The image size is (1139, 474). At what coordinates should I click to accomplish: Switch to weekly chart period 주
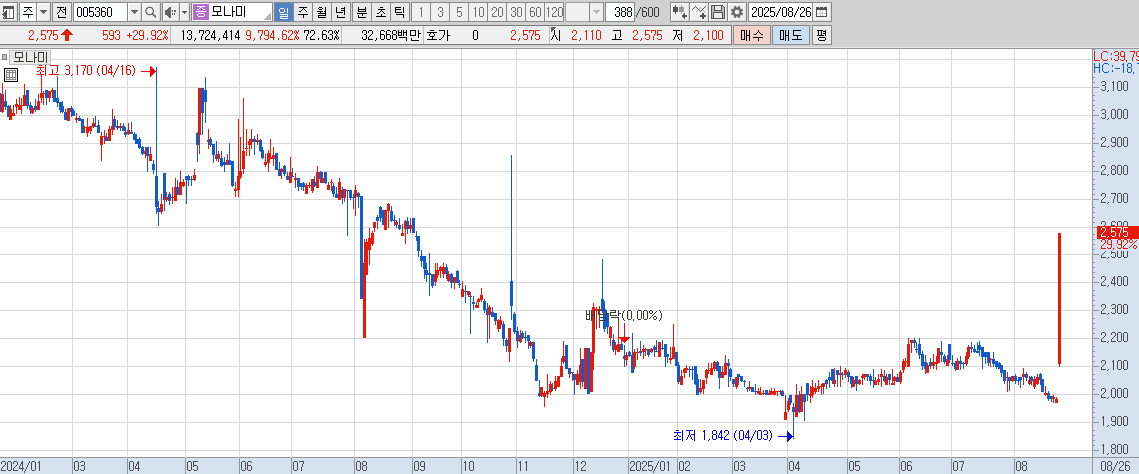point(302,12)
